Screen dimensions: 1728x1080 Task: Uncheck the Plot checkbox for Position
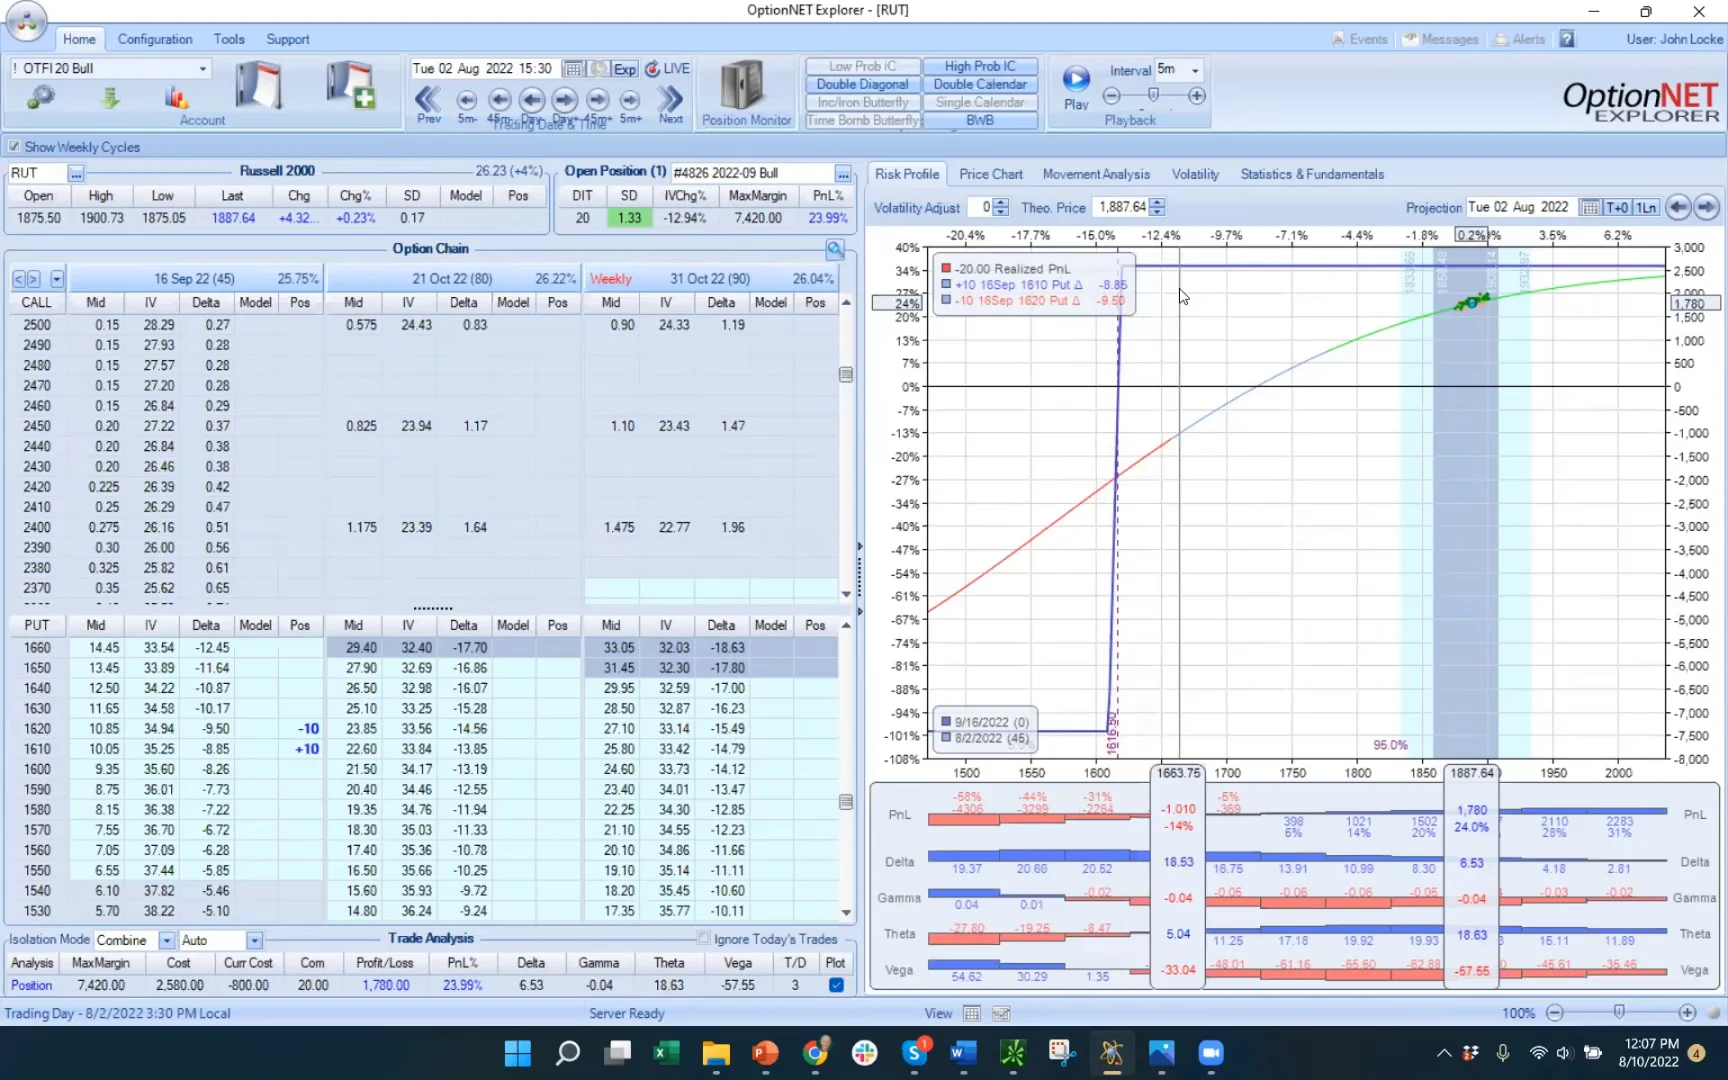pos(836,985)
